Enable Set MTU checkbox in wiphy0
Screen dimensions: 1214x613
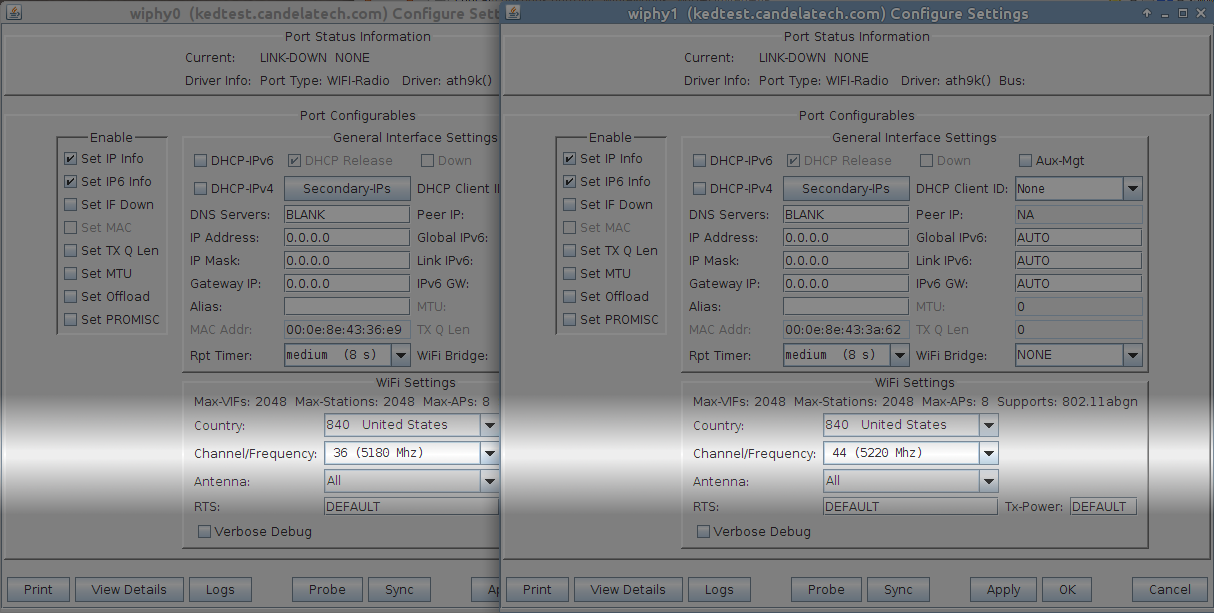point(70,273)
